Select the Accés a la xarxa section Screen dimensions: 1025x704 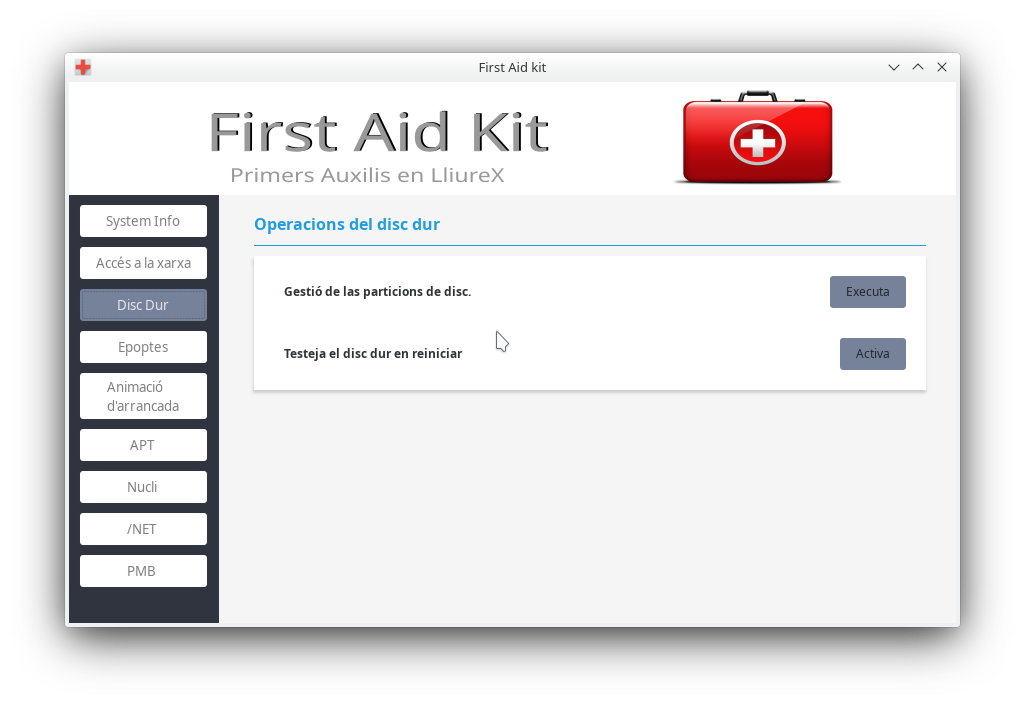[x=143, y=263]
